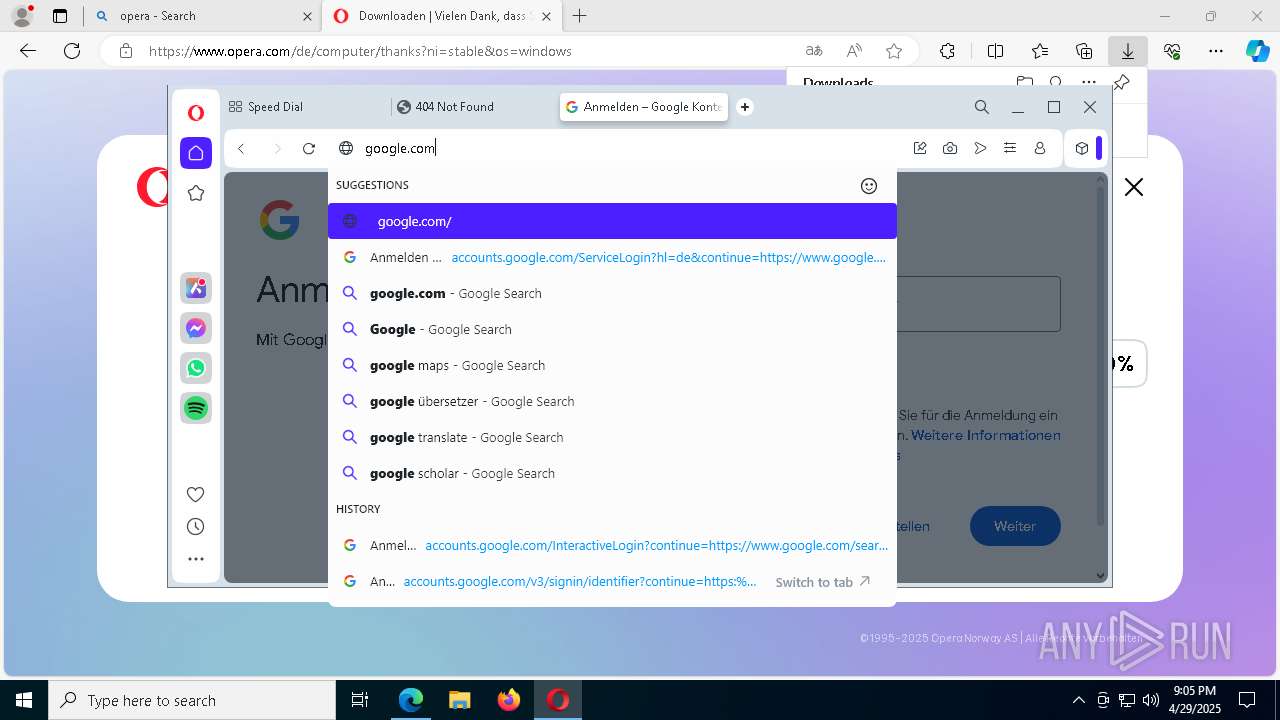Viewport: 1280px width, 720px height.
Task: Open the Opera profile account icon
Action: click(x=1040, y=148)
